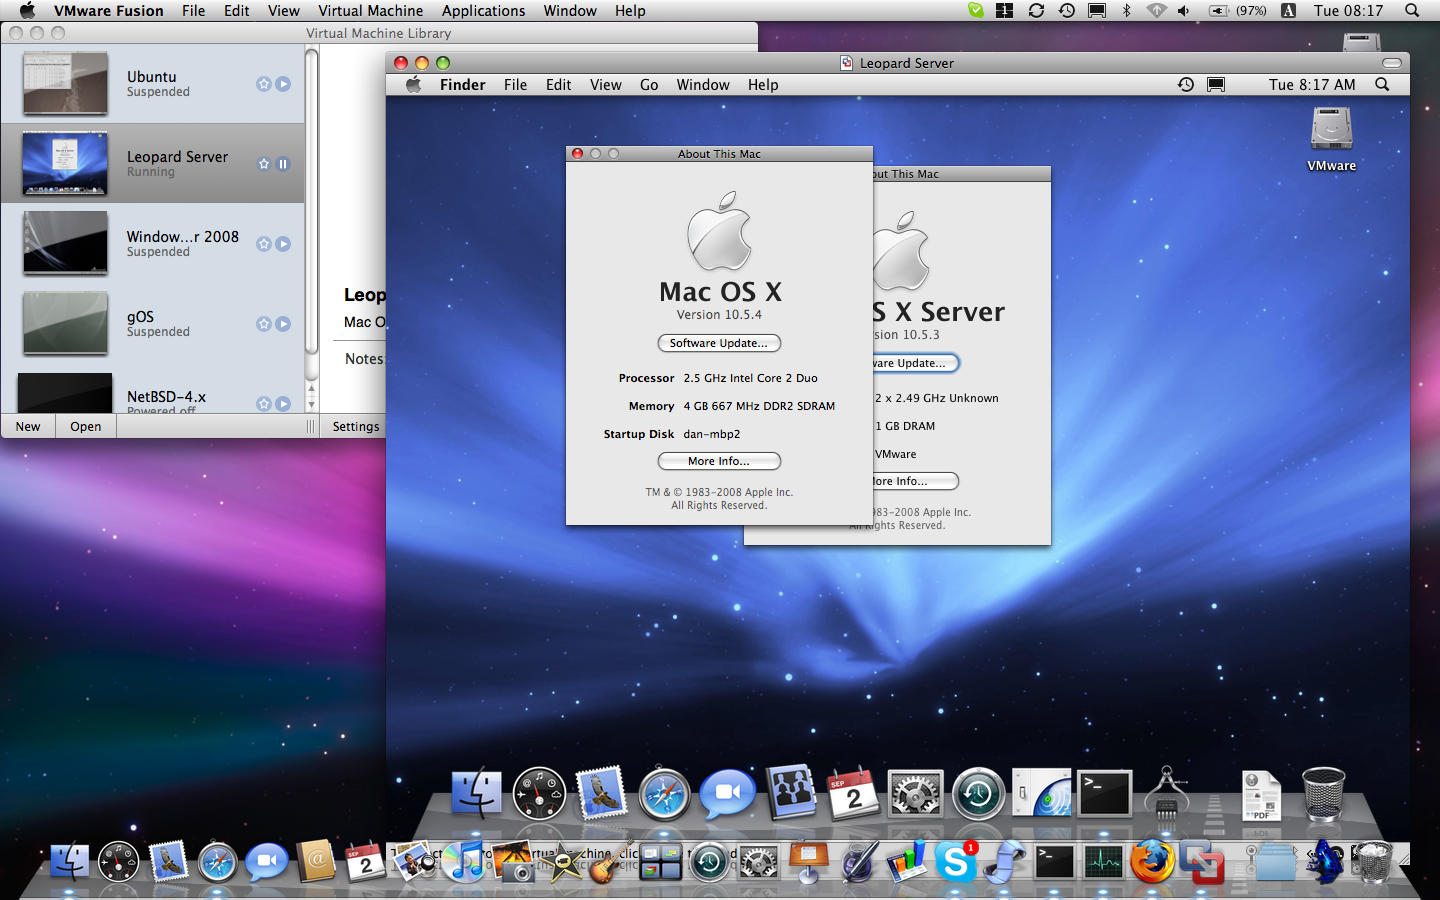
Task: Click Open in Virtual Machine Library
Action: tap(86, 426)
